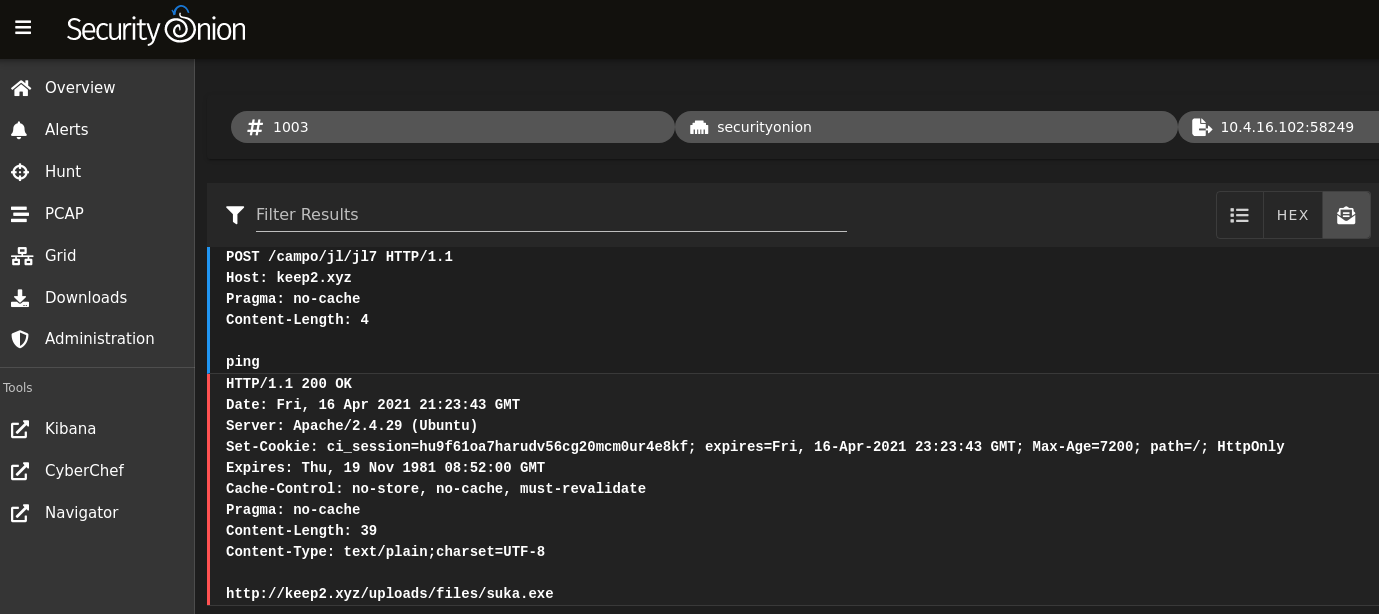Click the Cache-Control header line
This screenshot has width=1379, height=614.
point(436,489)
